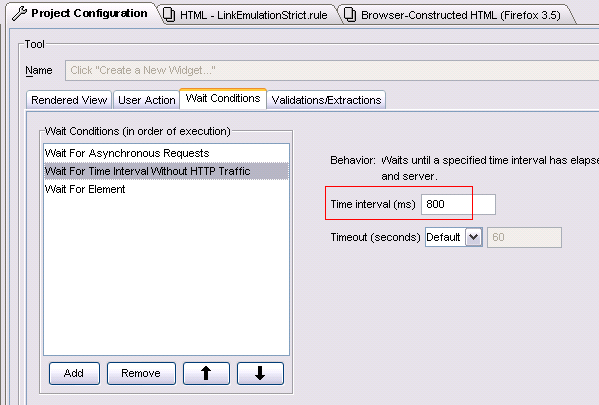Click the Remove button
This screenshot has height=405, width=599.
coord(141,373)
